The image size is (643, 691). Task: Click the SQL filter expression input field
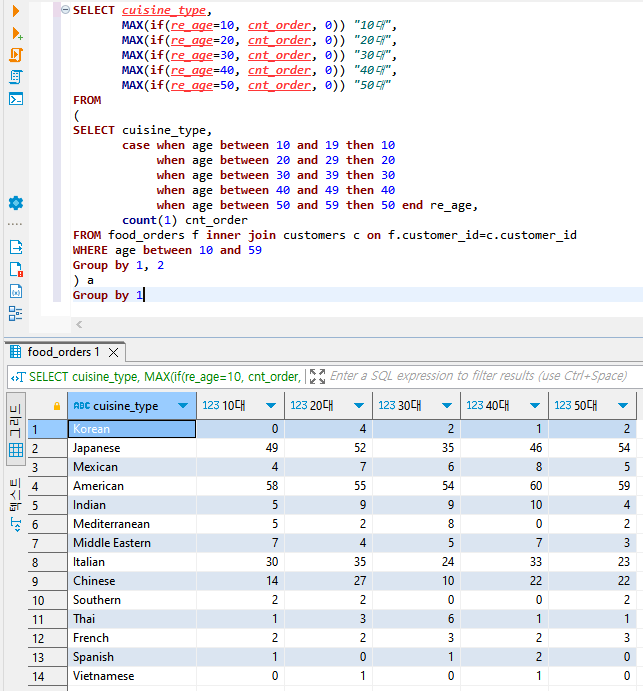480,376
